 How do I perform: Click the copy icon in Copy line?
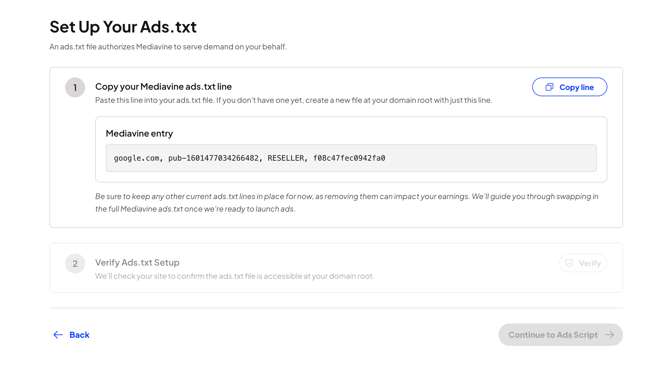tap(549, 87)
